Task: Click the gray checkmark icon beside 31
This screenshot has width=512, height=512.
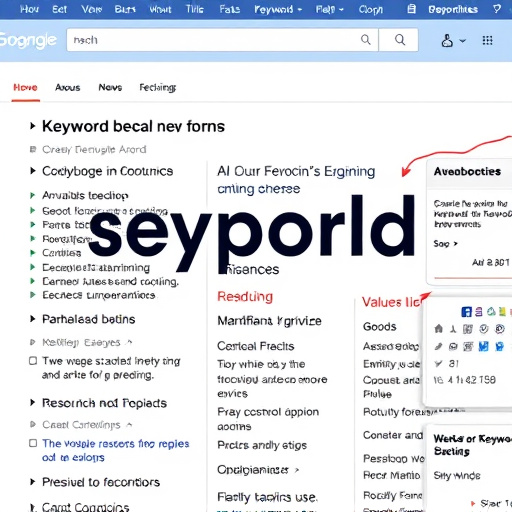Action: pos(439,364)
